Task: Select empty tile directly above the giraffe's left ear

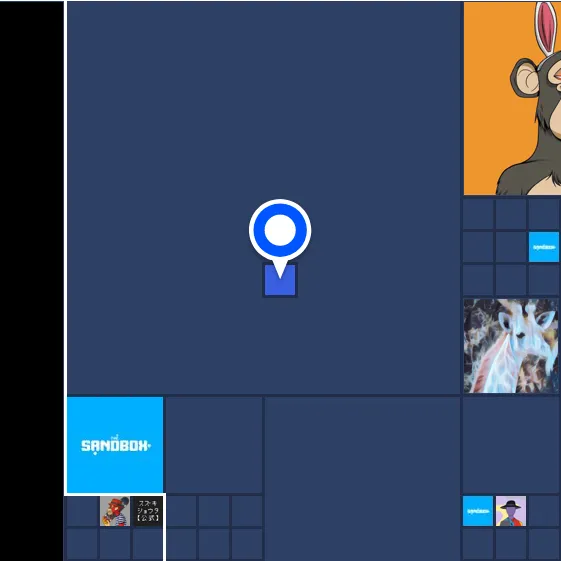Action: click(x=511, y=280)
